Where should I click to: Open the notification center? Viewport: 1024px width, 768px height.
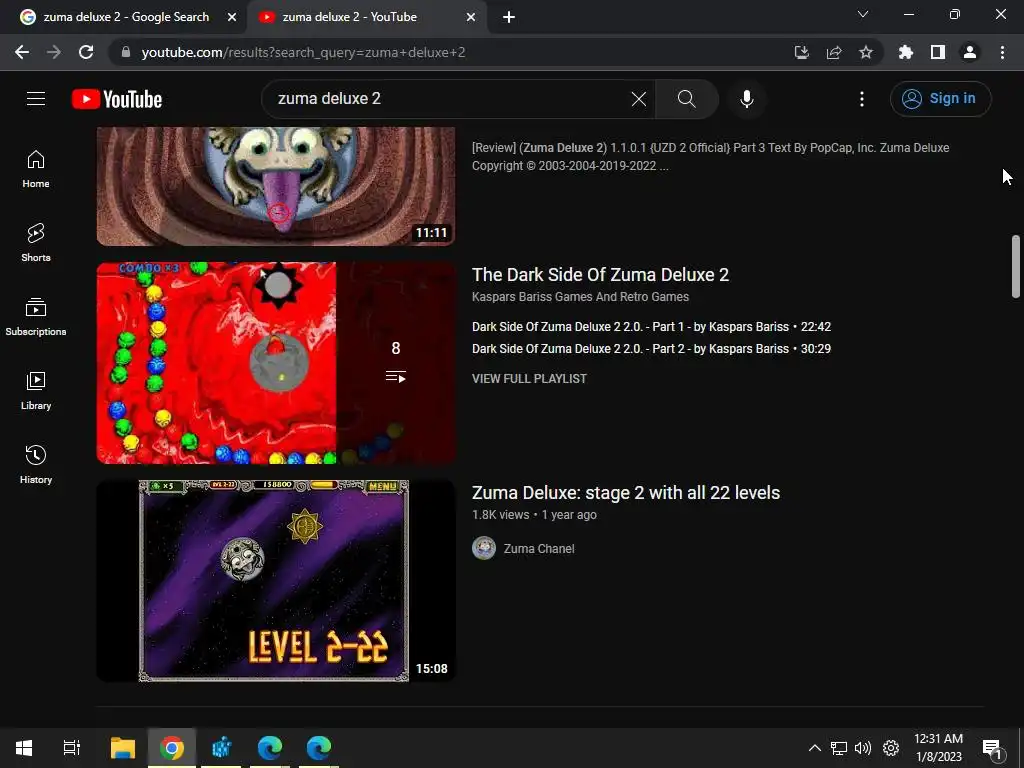(992, 749)
